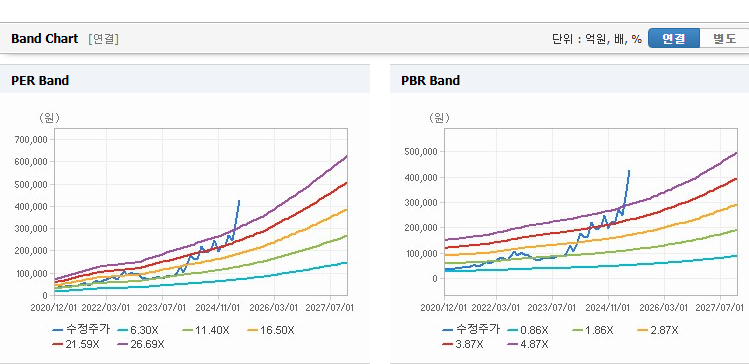Click the price peak on the PBR chart line

coord(629,171)
